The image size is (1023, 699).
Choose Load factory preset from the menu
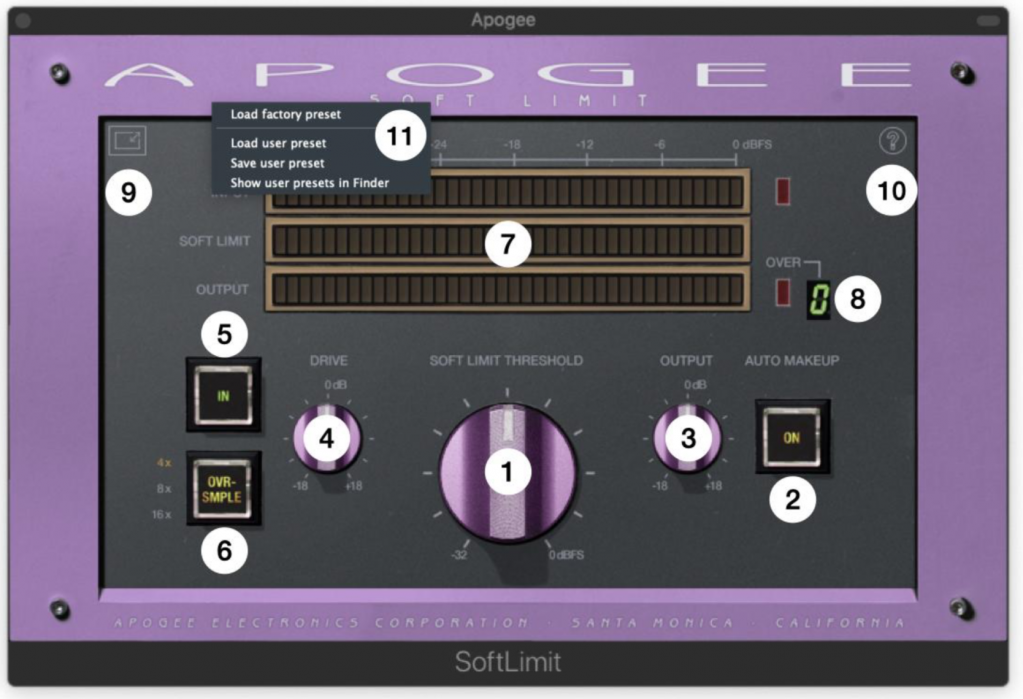(284, 115)
